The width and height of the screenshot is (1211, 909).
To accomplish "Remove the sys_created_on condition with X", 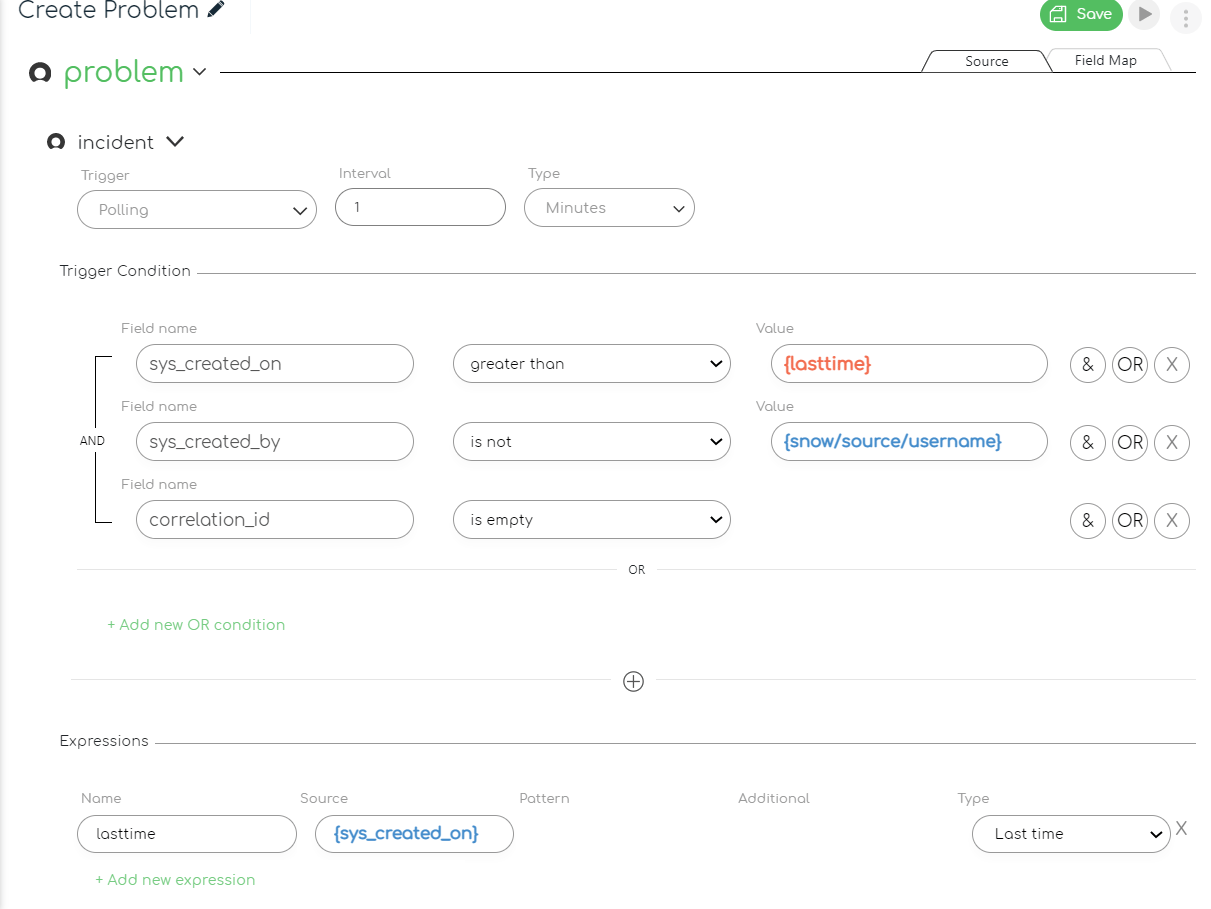I will click(1172, 365).
